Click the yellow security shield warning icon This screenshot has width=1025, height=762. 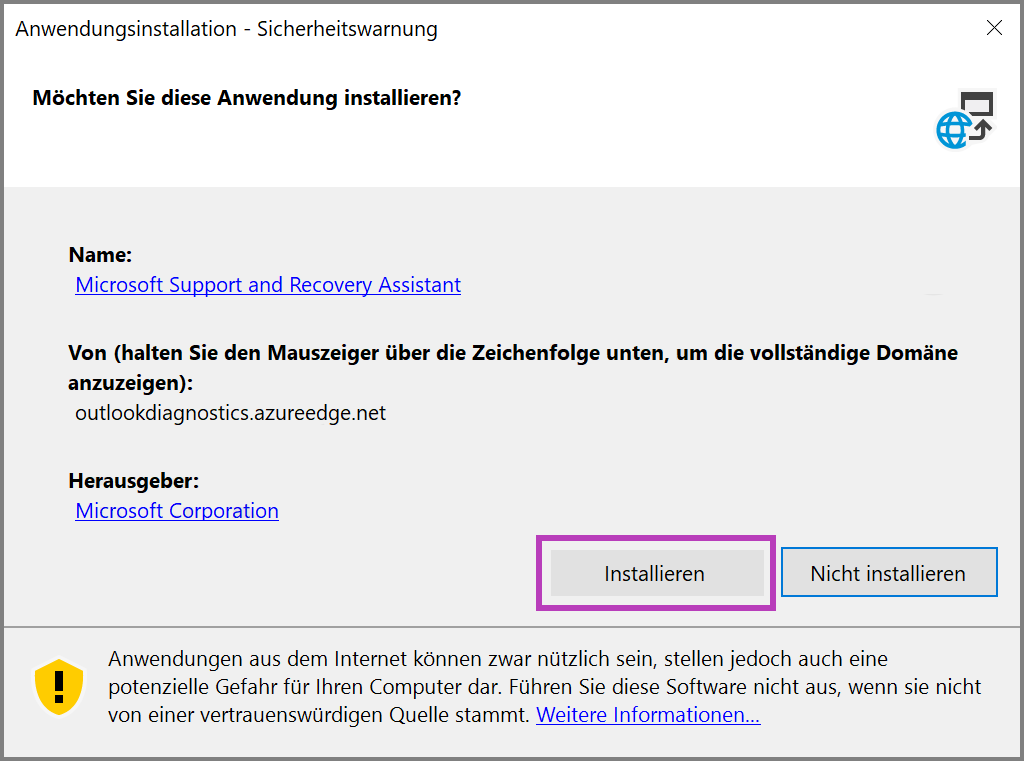(59, 687)
